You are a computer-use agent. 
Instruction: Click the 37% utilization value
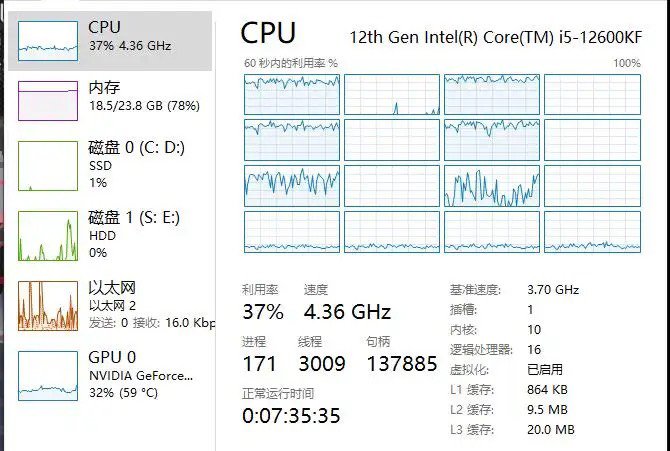(x=263, y=312)
